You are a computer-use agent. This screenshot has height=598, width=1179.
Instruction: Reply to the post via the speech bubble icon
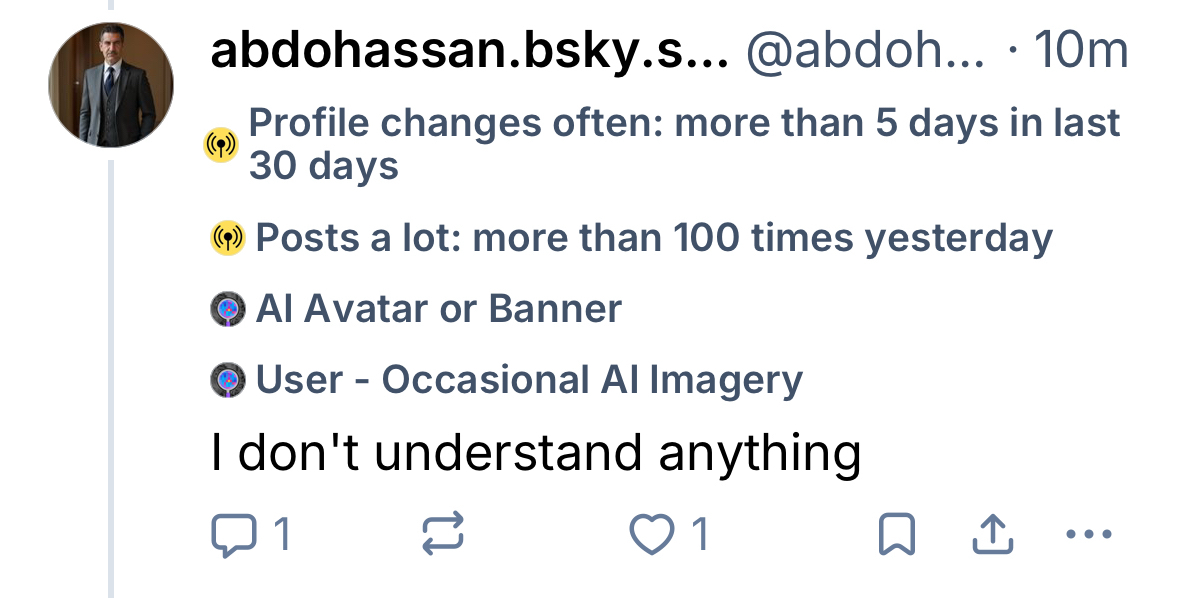pyautogui.click(x=232, y=536)
